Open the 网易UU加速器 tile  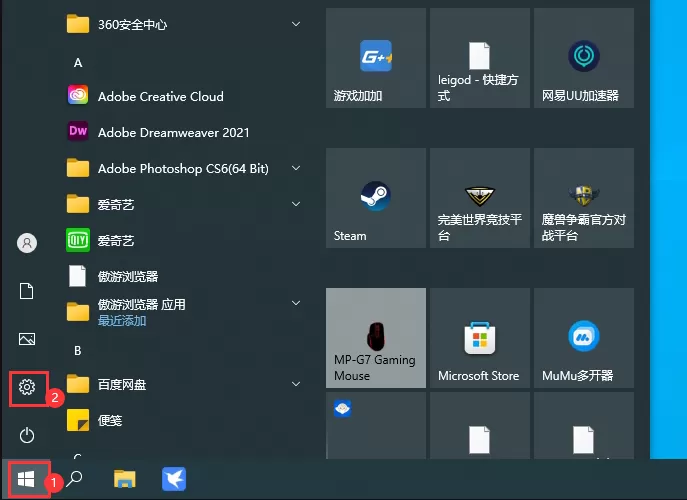[584, 58]
